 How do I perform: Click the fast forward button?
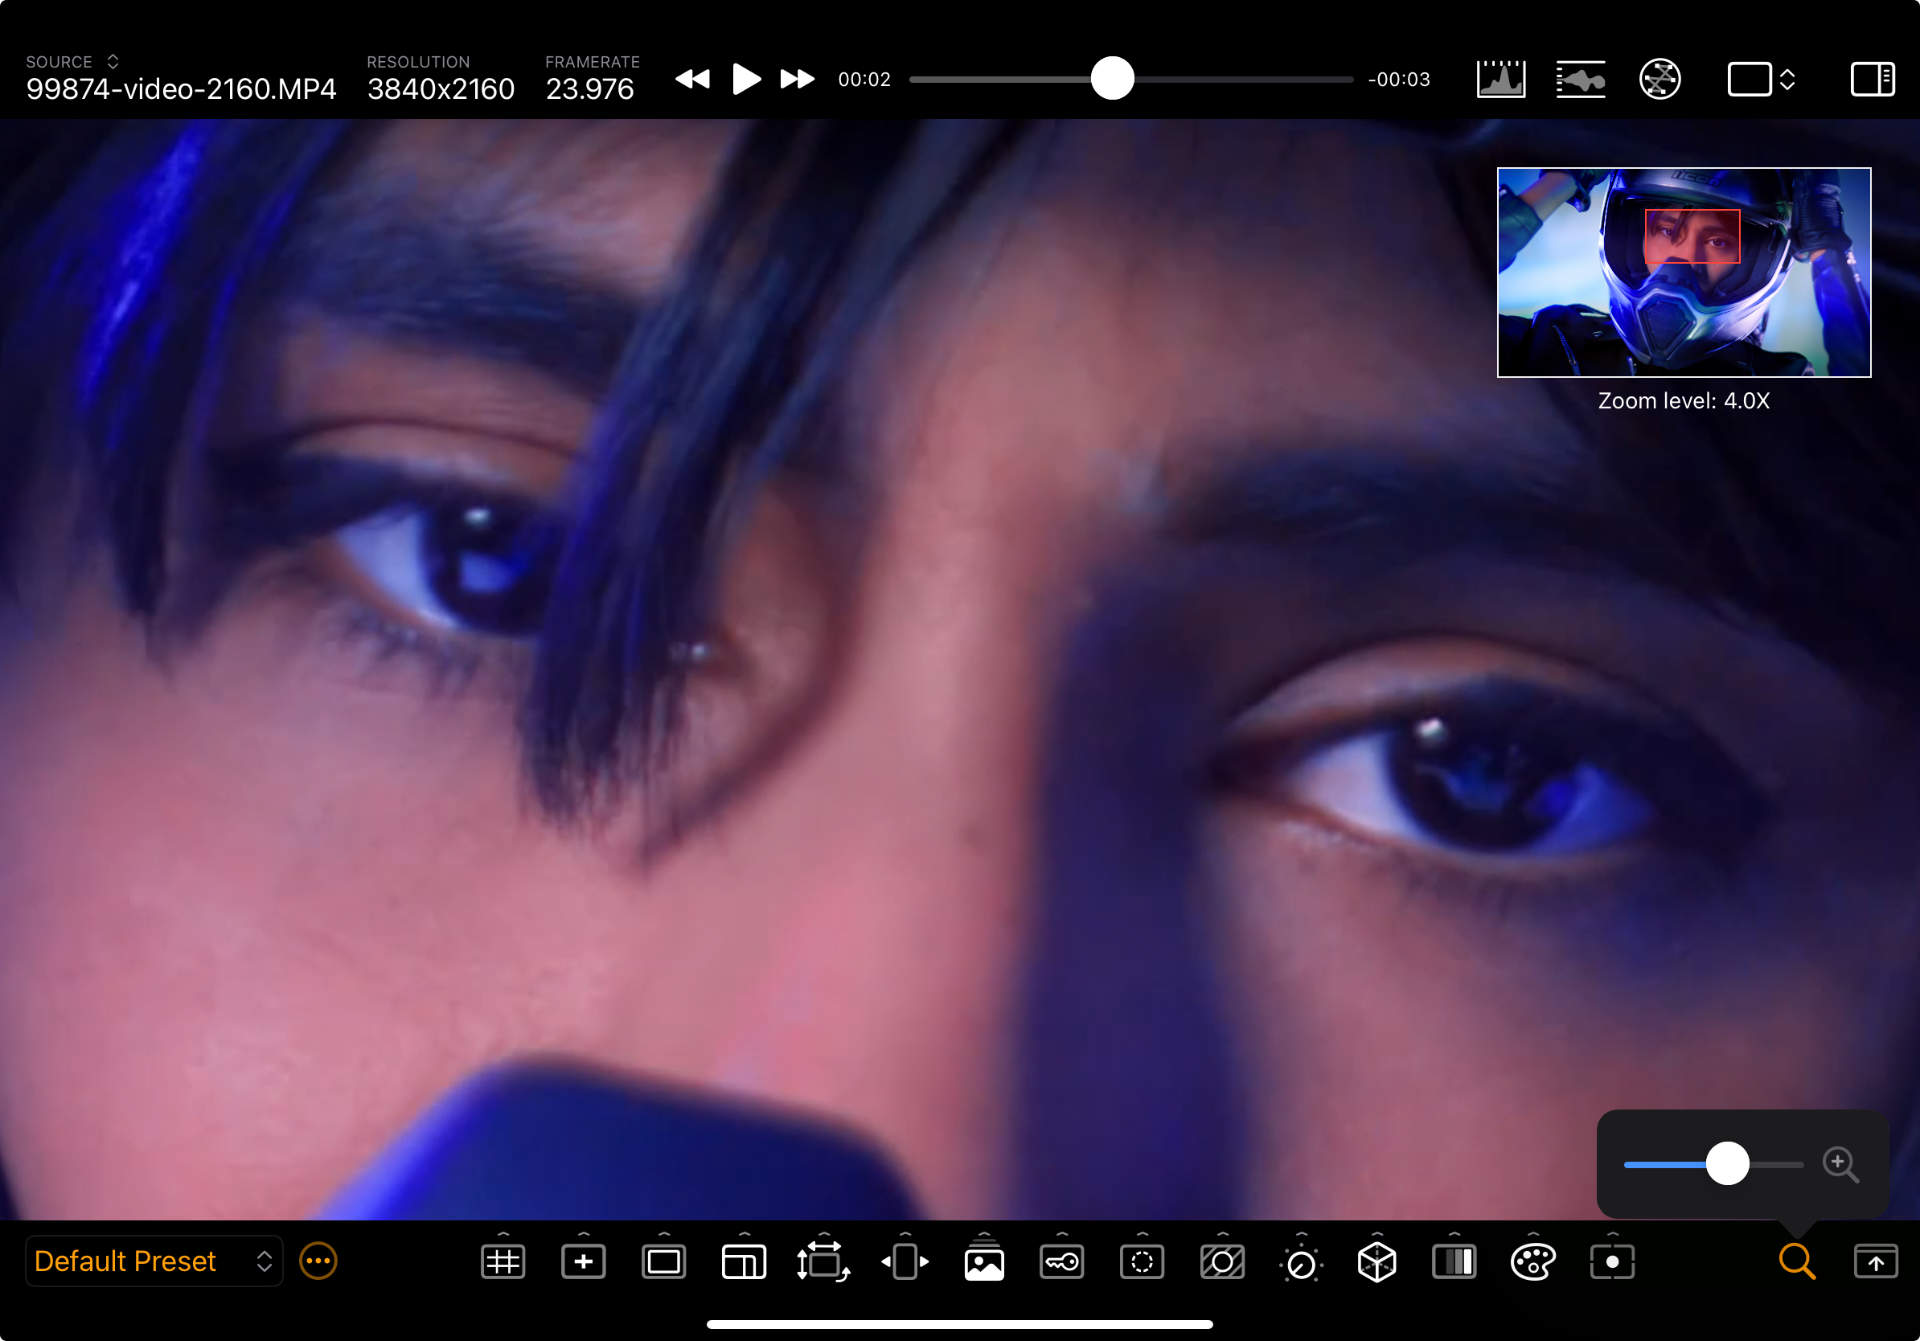(797, 79)
